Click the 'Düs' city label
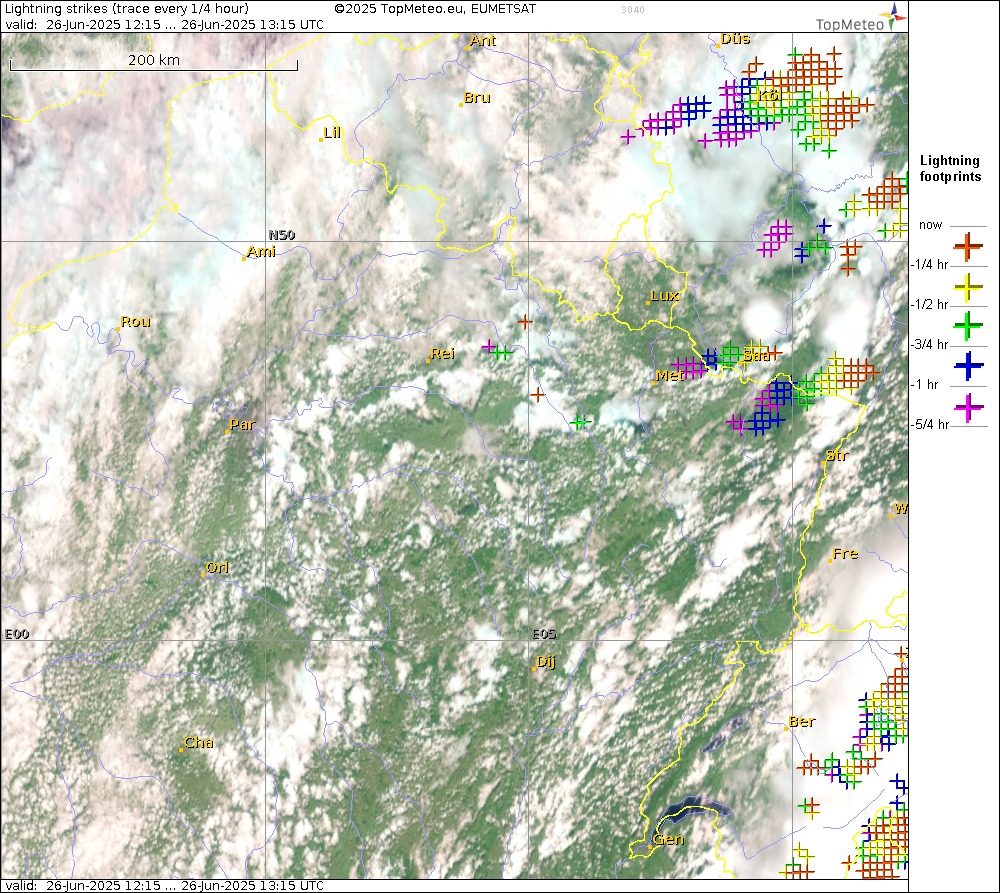Viewport: 1000px width, 893px height. tap(735, 39)
